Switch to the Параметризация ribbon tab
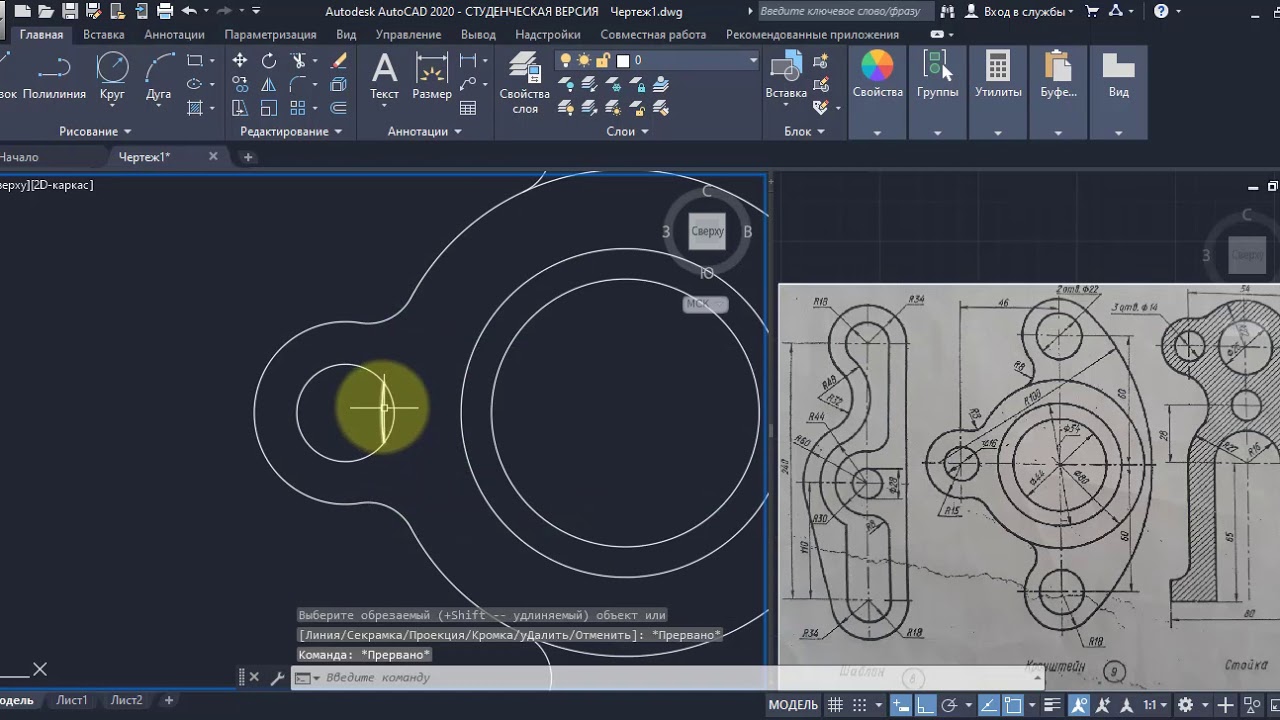The height and width of the screenshot is (720, 1280). tap(270, 34)
